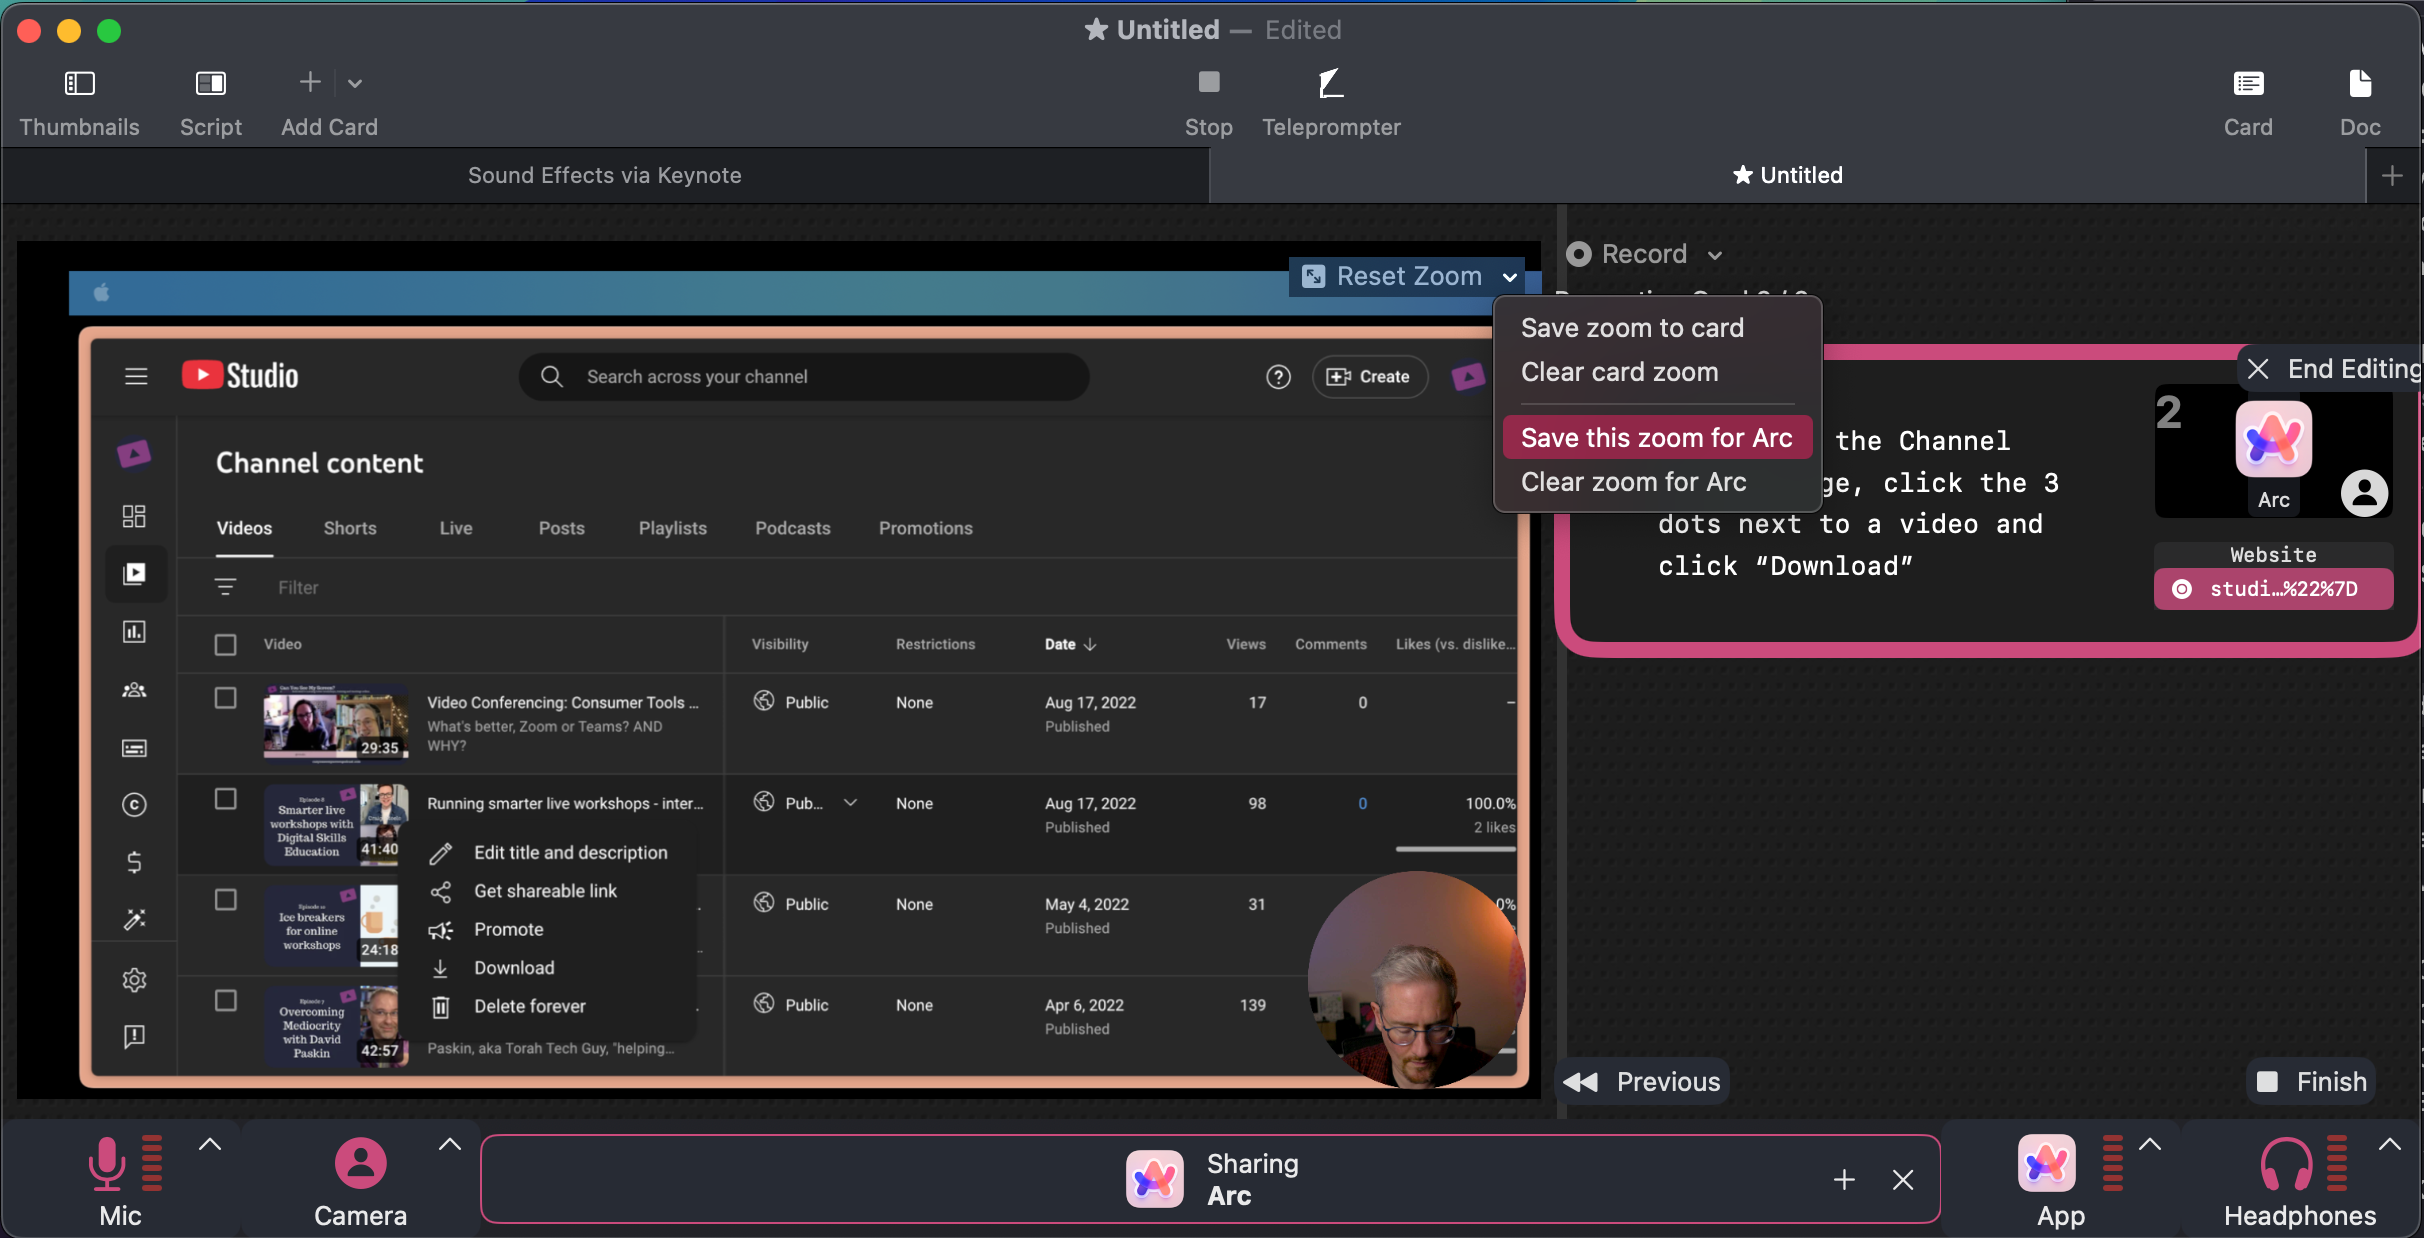The height and width of the screenshot is (1238, 2424).
Task: Click the YouTube Studio search field
Action: (803, 377)
